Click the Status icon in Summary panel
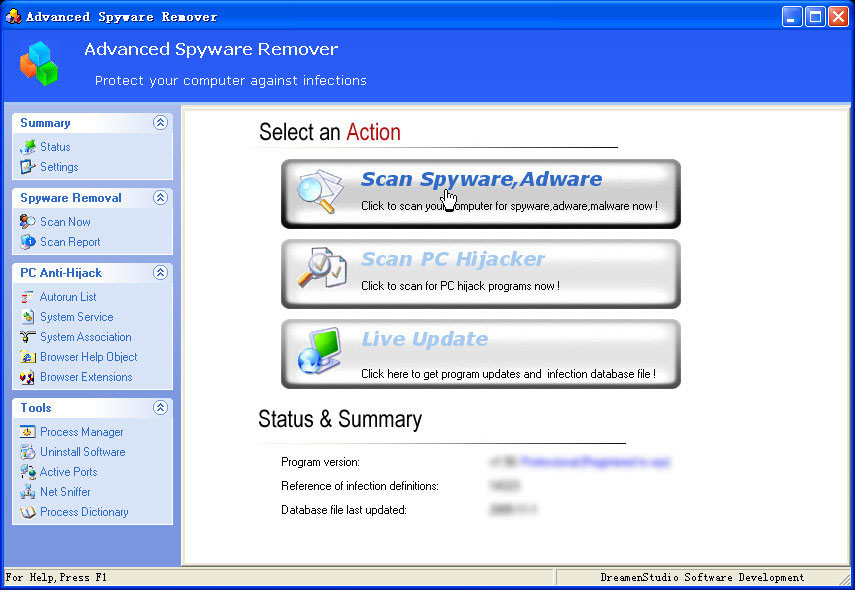 point(28,147)
